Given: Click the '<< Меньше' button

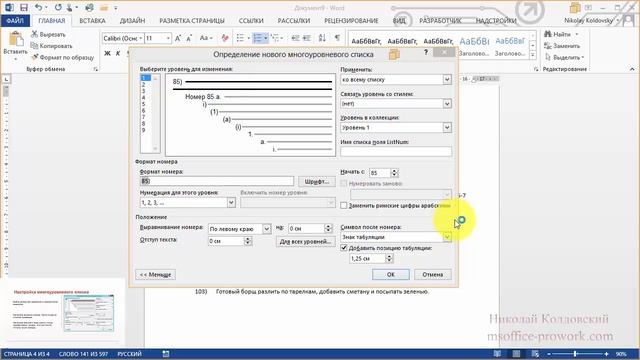Looking at the screenshot, I should pos(156,274).
